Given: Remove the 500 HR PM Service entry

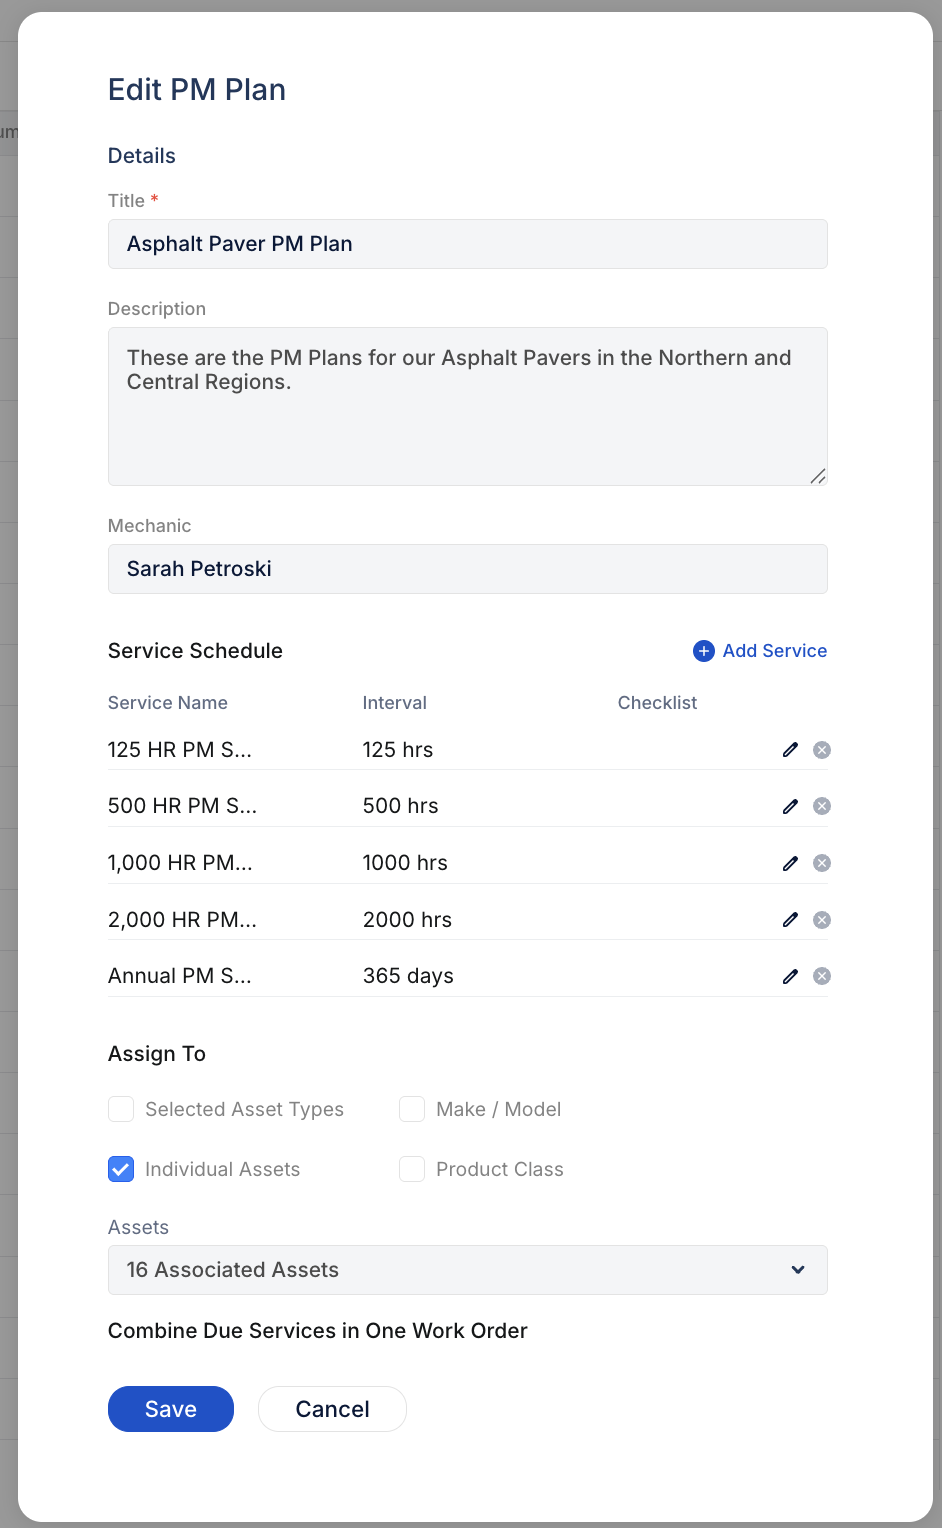Looking at the screenshot, I should [822, 805].
